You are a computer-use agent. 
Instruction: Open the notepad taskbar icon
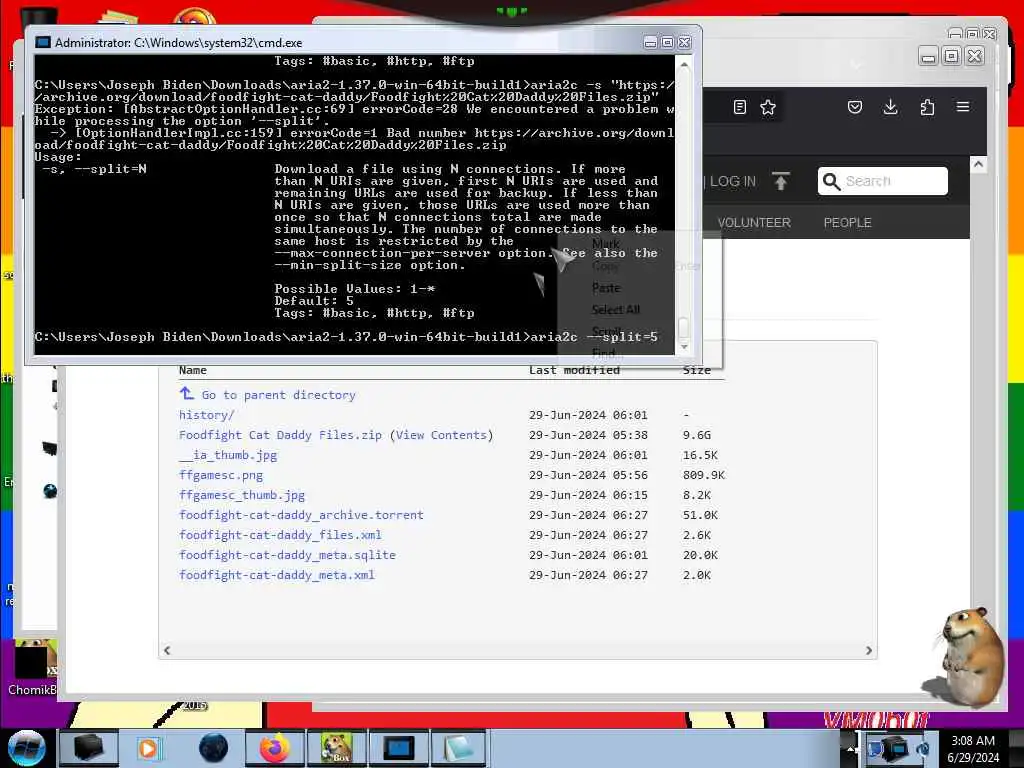[x=459, y=748]
